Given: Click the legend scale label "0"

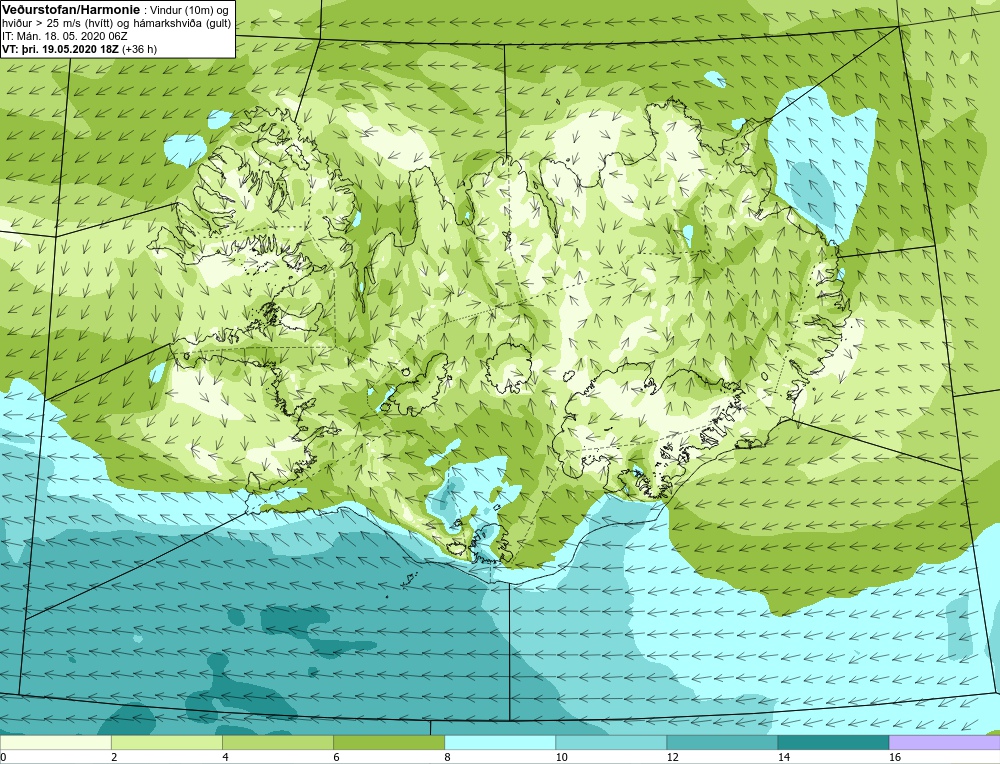Looking at the screenshot, I should coord(3,757).
